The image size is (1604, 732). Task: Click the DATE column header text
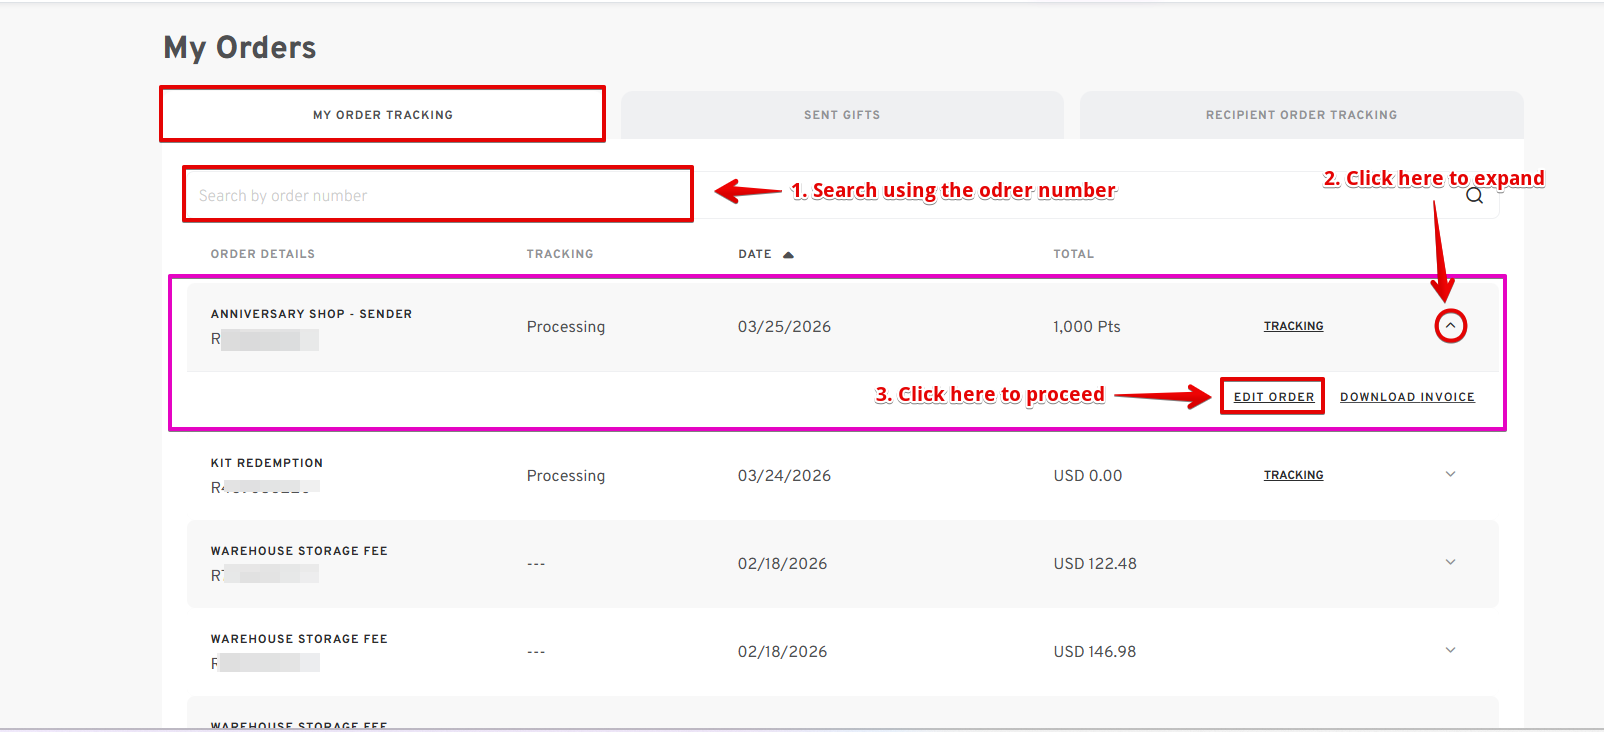coord(755,255)
